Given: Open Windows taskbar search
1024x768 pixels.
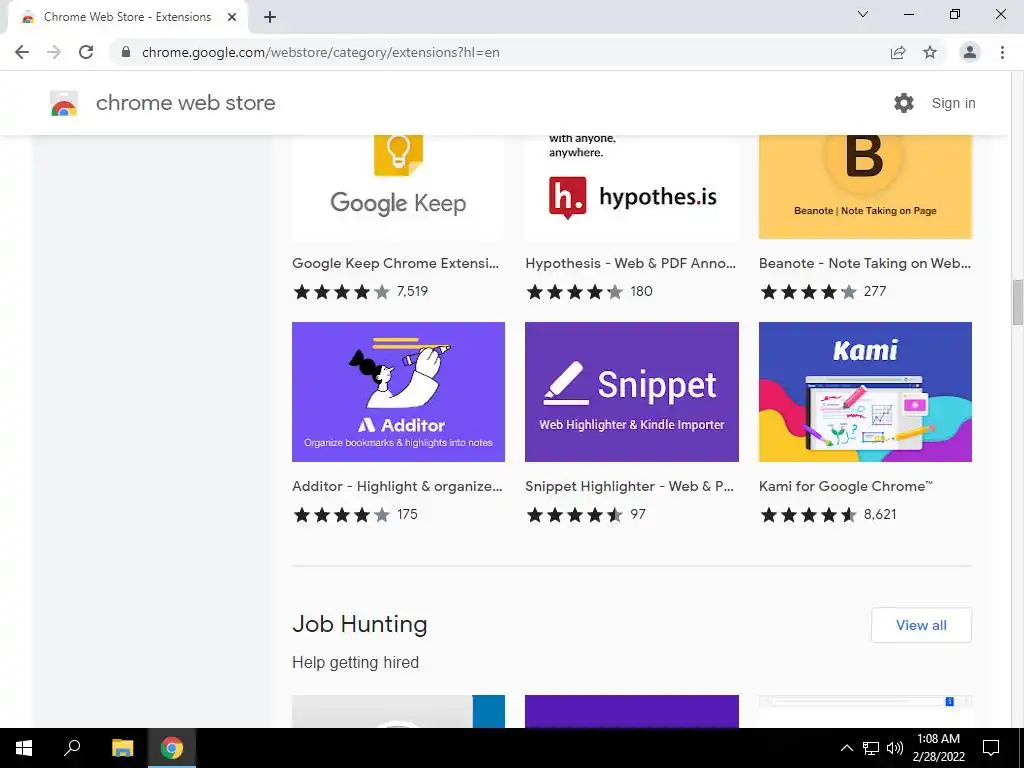Looking at the screenshot, I should 72,748.
